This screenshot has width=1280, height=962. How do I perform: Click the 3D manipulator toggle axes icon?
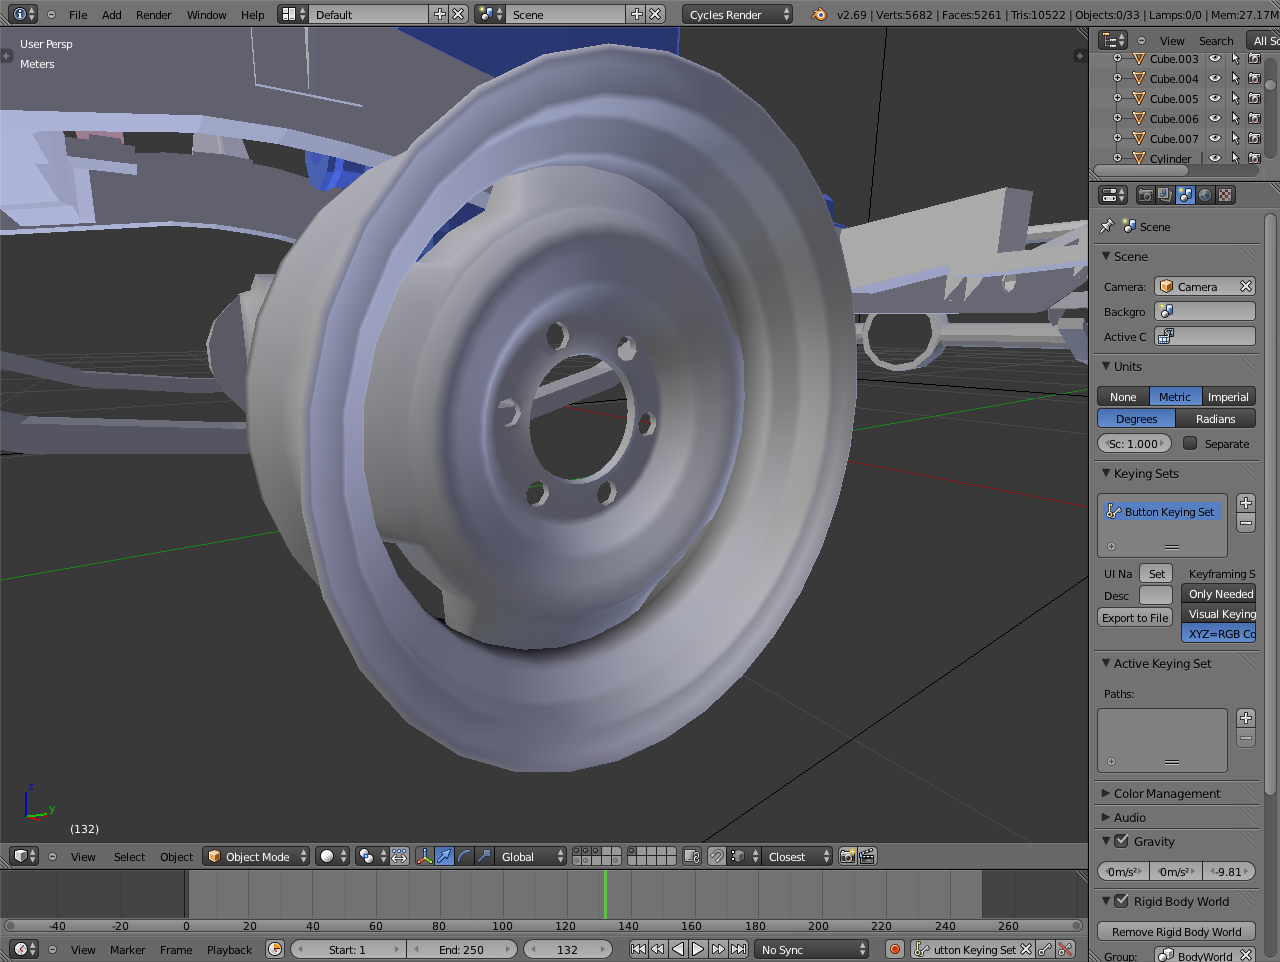pos(425,856)
